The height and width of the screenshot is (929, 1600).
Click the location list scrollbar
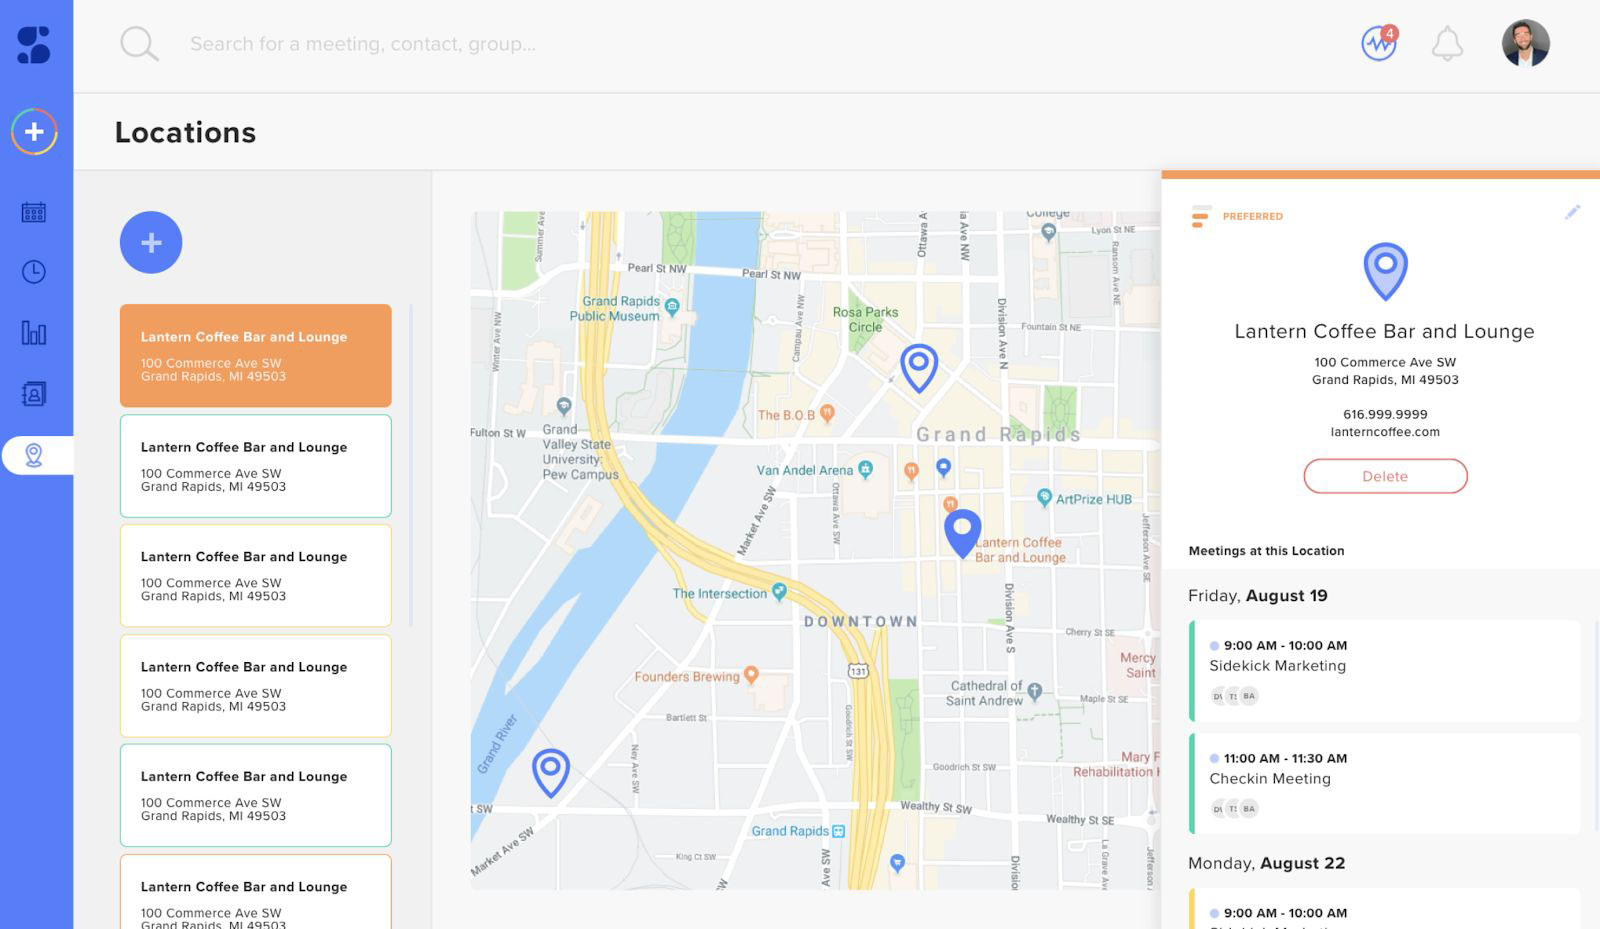click(x=410, y=465)
